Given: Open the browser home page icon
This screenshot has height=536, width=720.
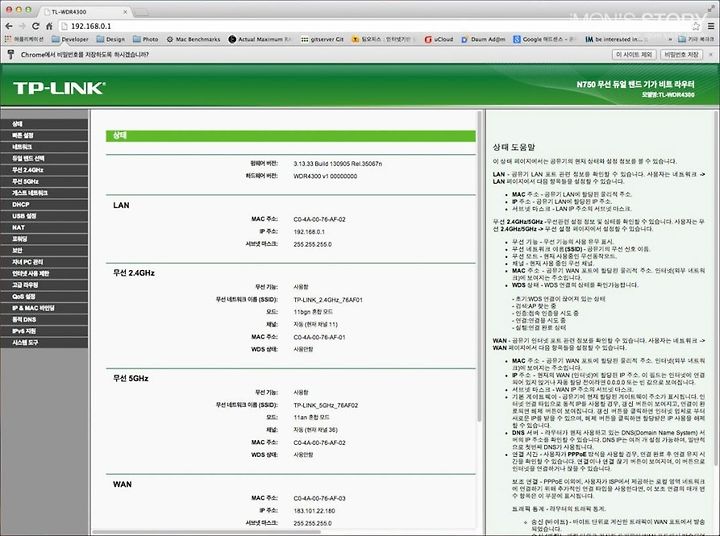Looking at the screenshot, I should pyautogui.click(x=49, y=26).
